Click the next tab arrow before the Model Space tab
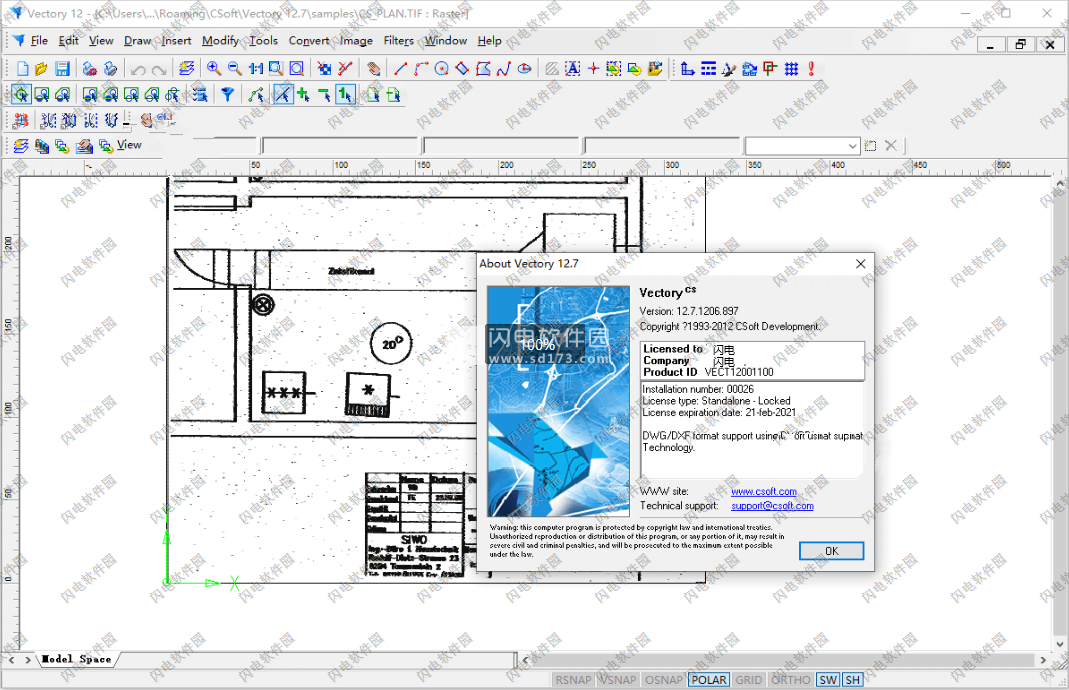 (27, 659)
